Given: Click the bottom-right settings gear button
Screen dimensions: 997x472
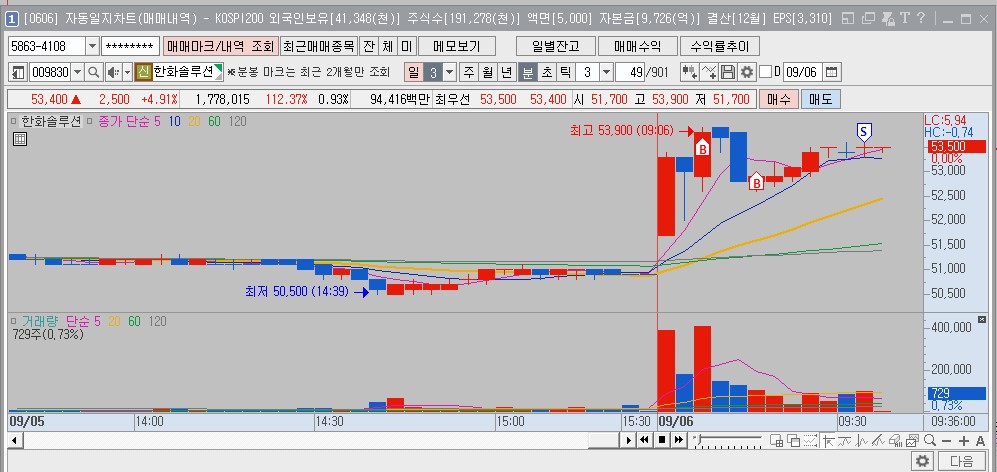Looking at the screenshot, I should (x=923, y=461).
